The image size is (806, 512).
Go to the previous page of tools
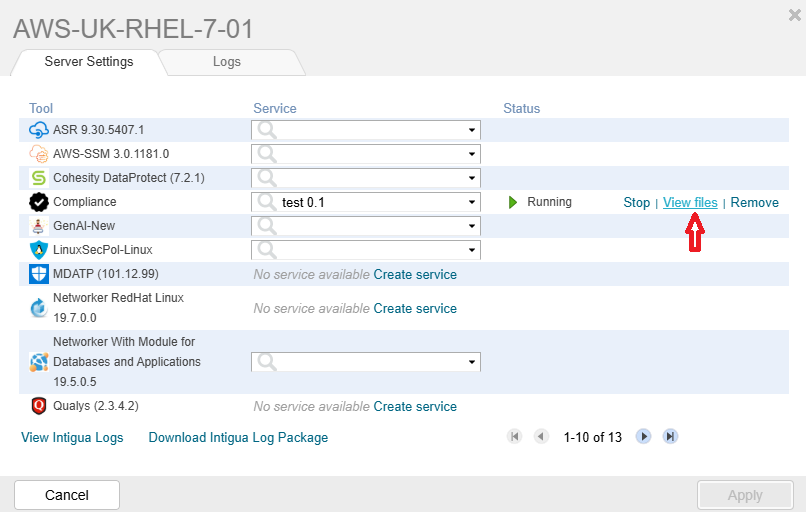tap(541, 436)
